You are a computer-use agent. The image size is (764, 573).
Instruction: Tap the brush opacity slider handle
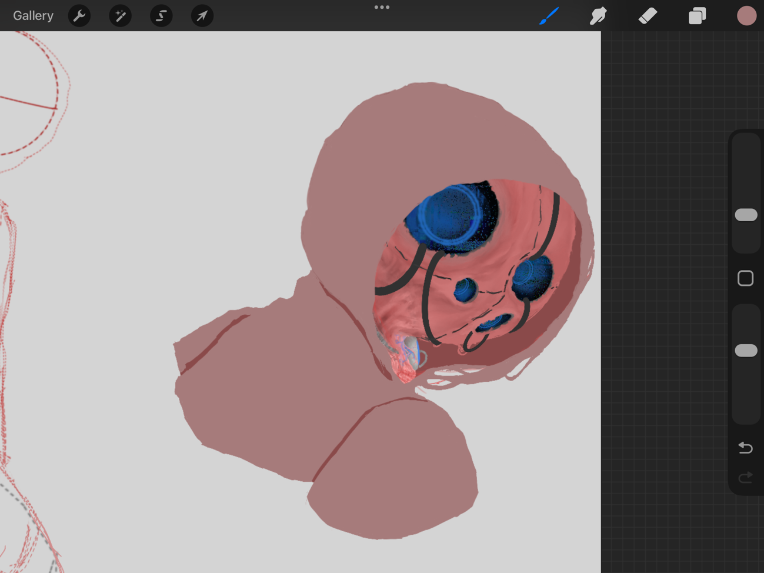tap(745, 350)
